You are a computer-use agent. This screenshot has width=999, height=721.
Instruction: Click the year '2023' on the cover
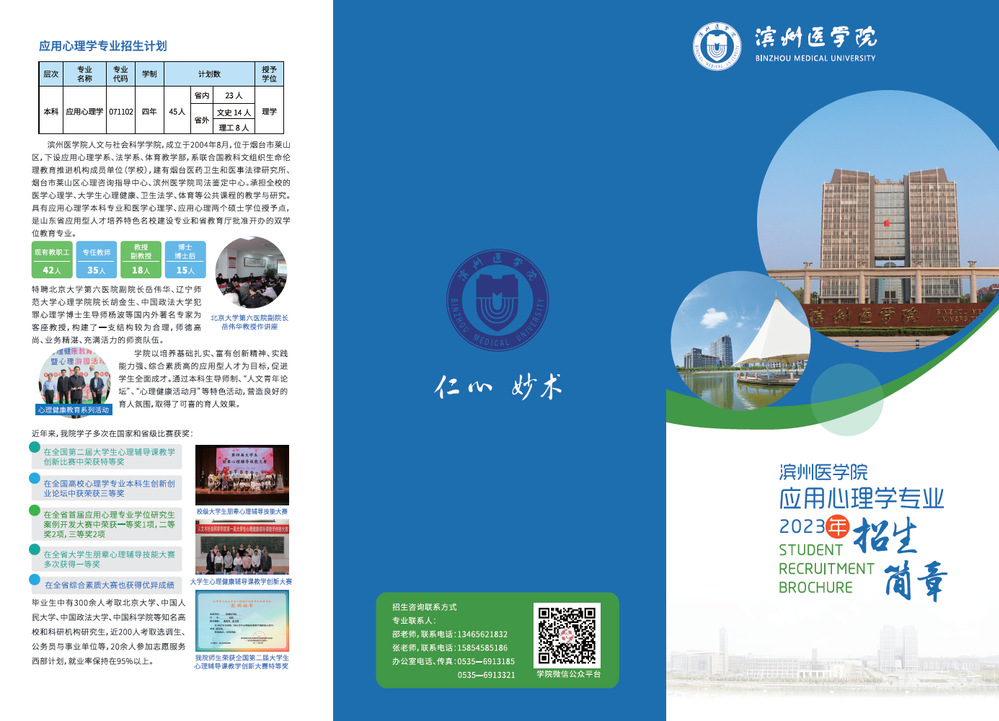(x=801, y=526)
